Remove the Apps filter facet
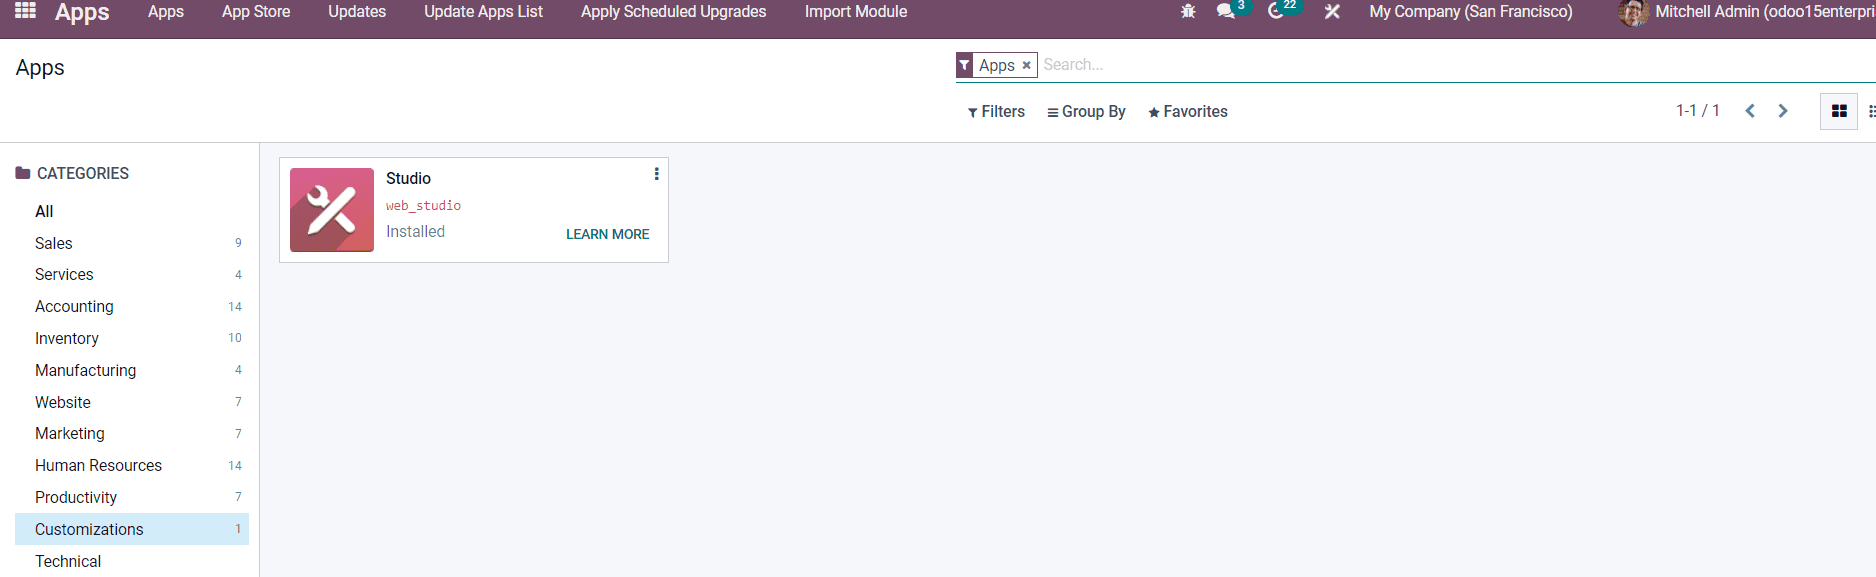 1026,66
